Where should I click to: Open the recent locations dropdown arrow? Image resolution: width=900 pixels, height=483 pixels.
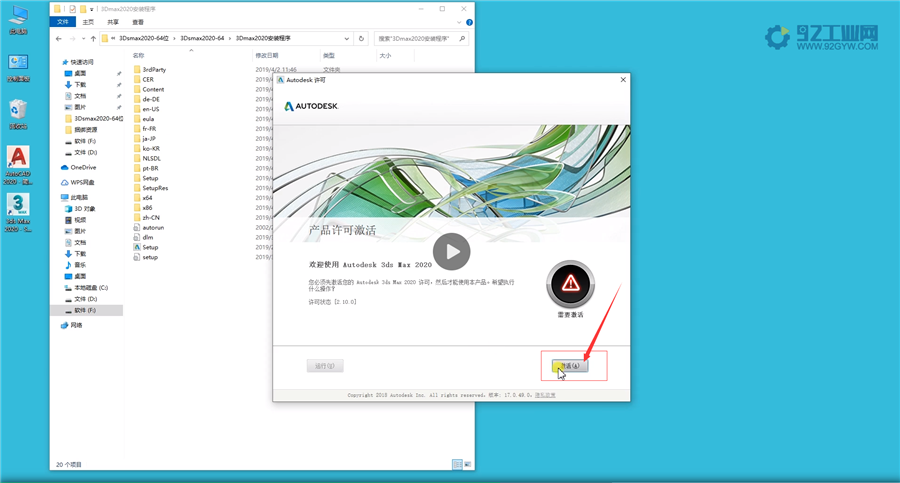pos(83,38)
